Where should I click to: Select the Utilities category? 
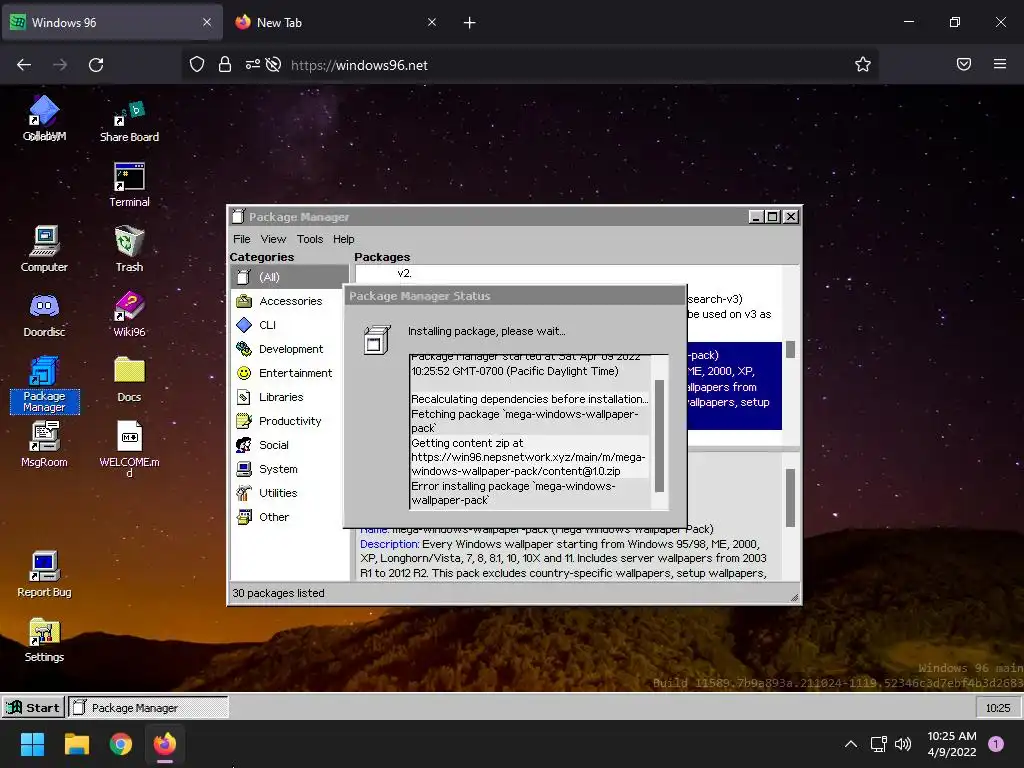(x=289, y=493)
